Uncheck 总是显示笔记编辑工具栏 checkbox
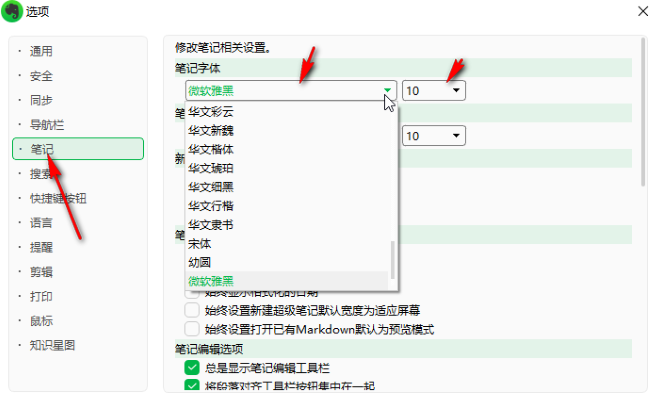 point(192,368)
